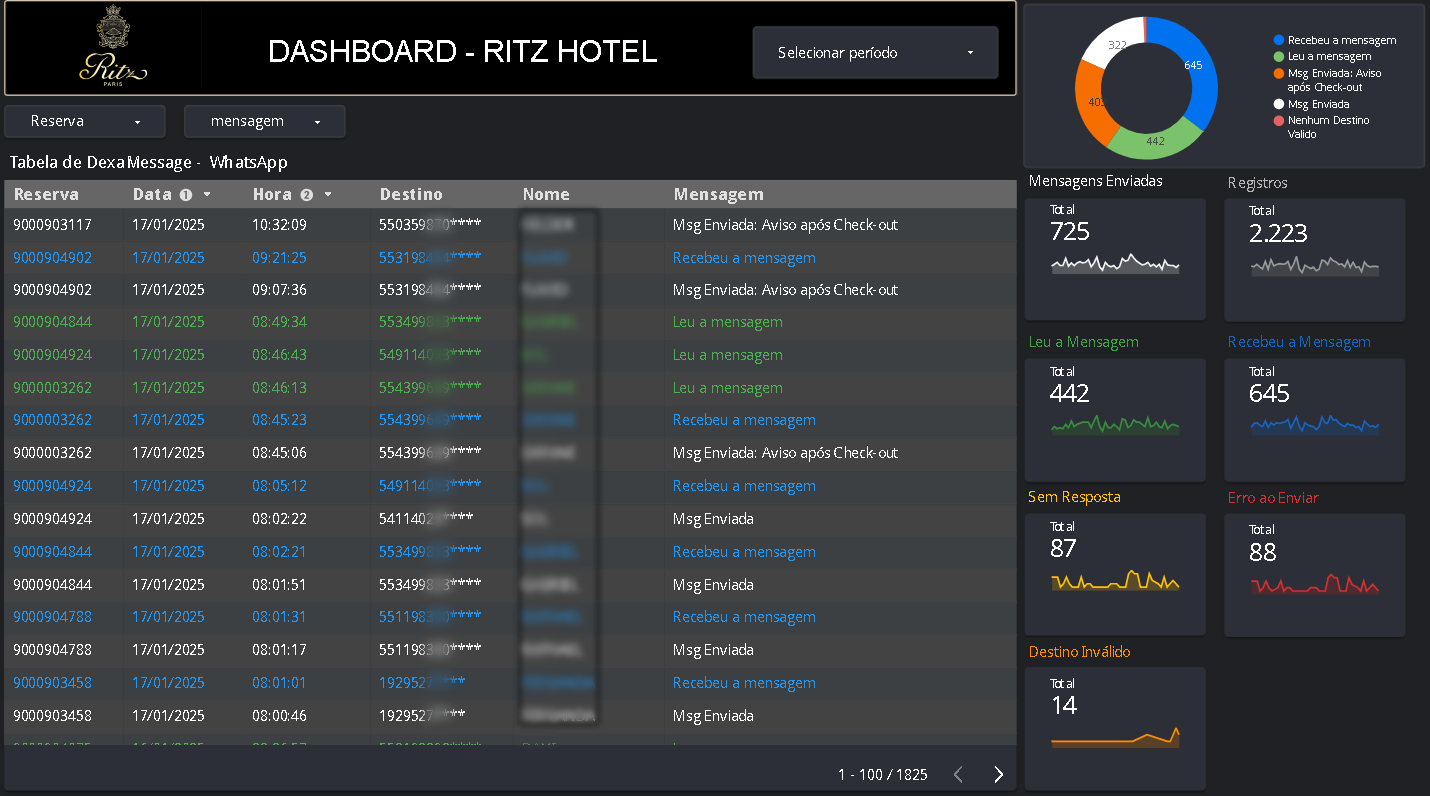1430x796 pixels.
Task: Click the yellow Sem Resposta sparkline
Action: [1115, 581]
